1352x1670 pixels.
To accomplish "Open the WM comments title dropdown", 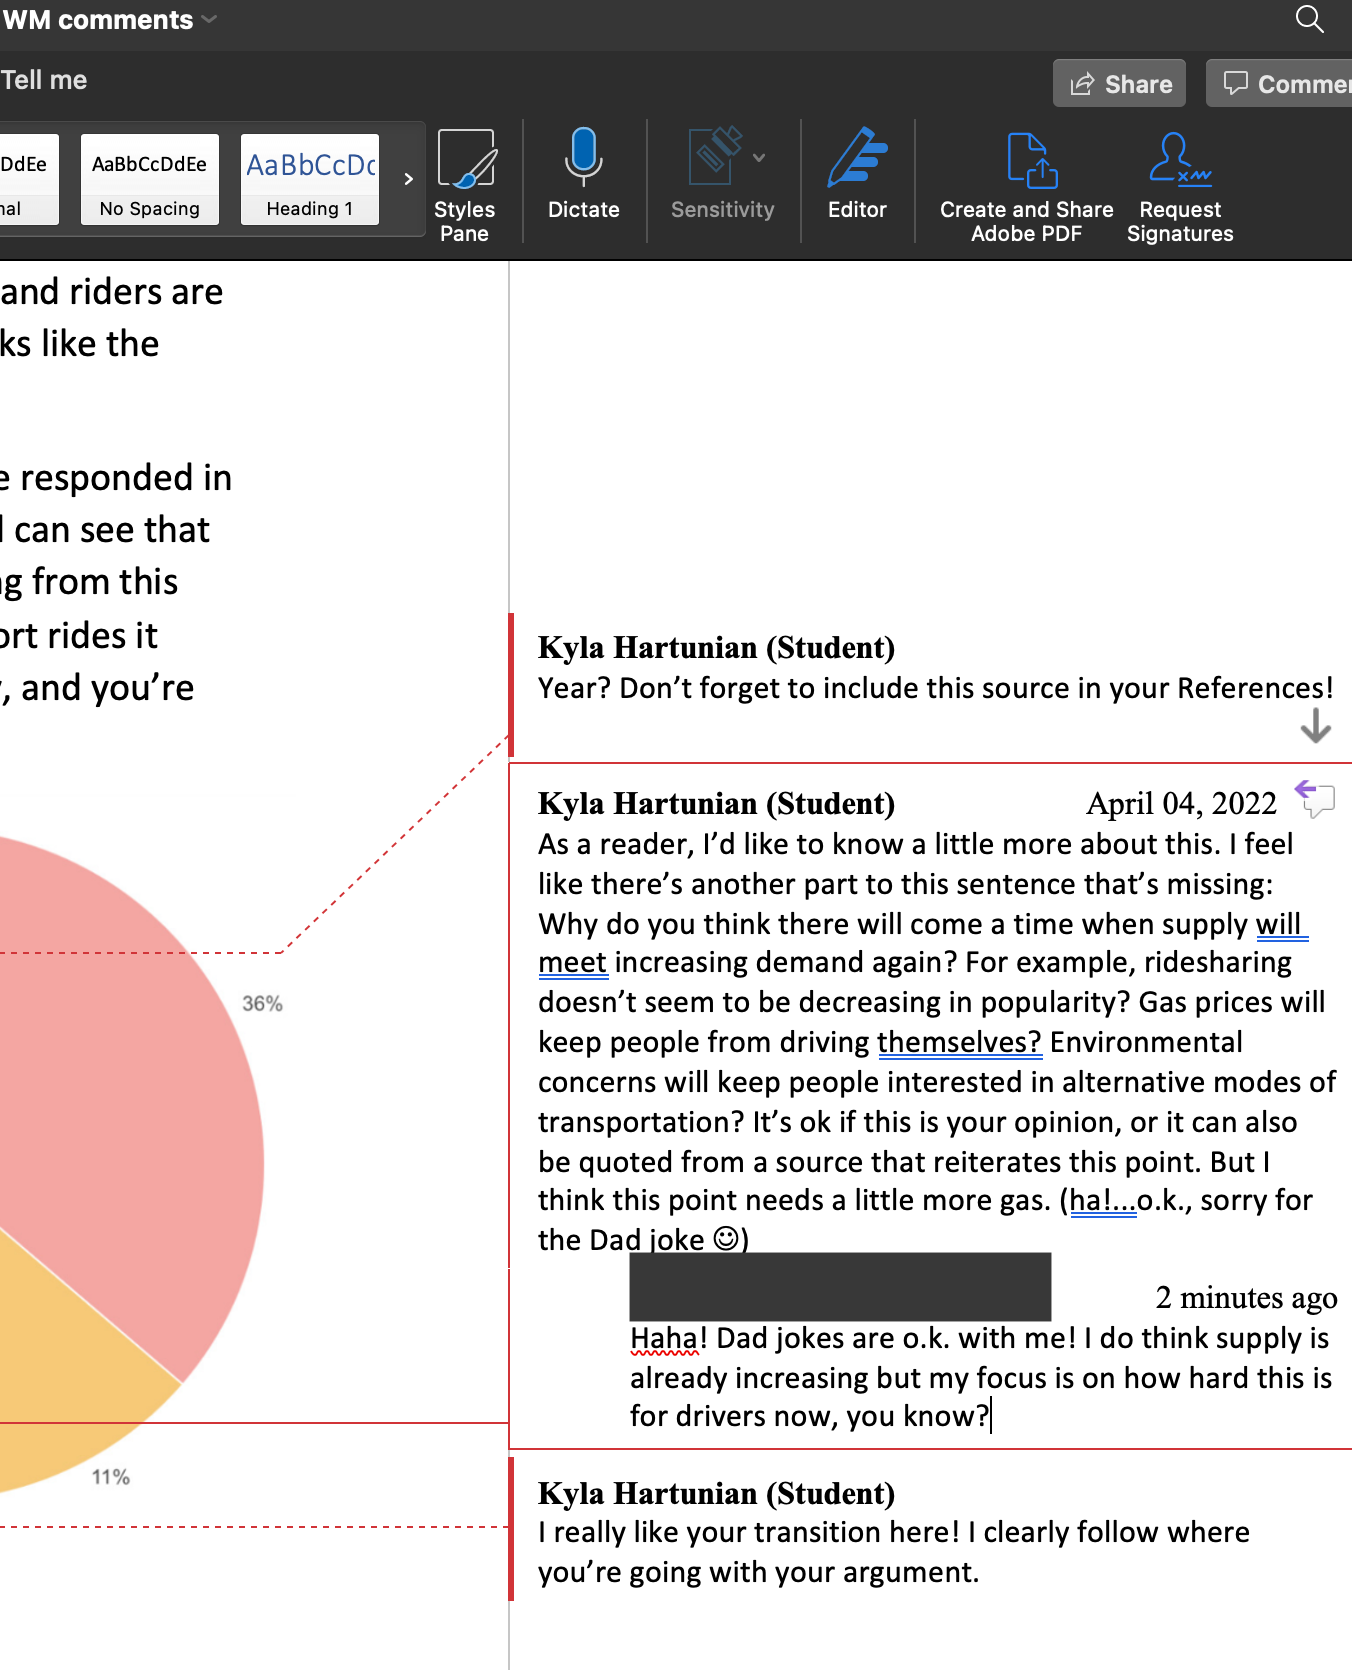I will (x=209, y=19).
